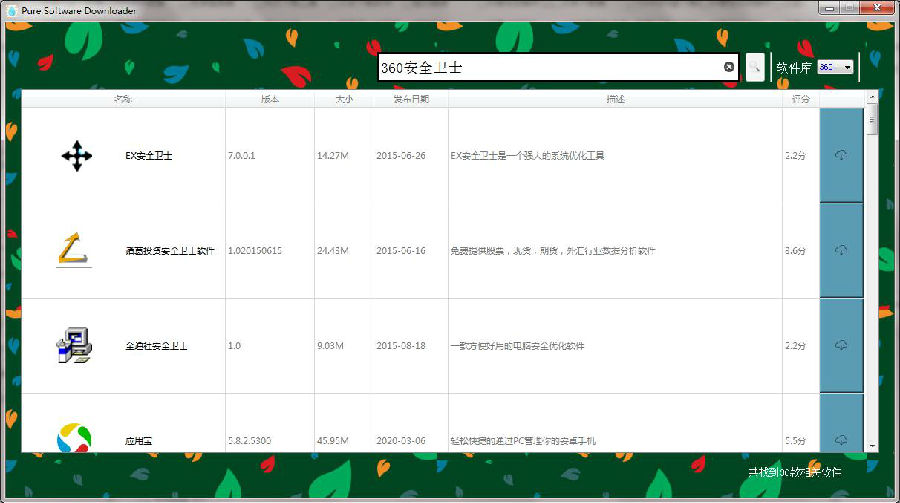Clear the search box with the X icon
Viewport: 900px width, 503px height.
click(x=728, y=67)
